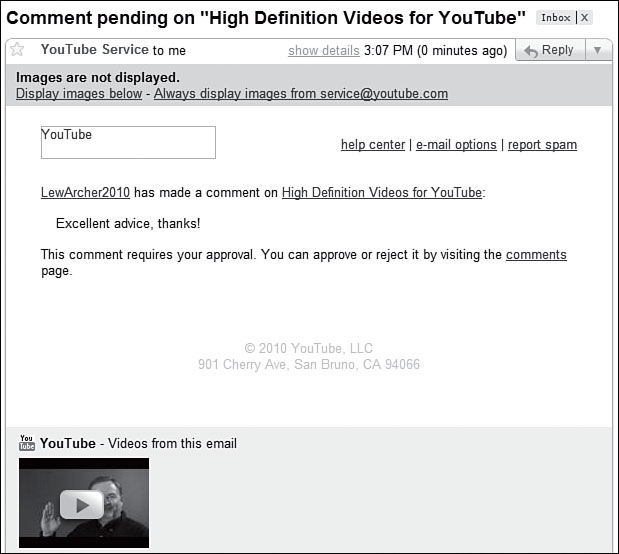
Task: Open LewArcher2010's profile link
Action: [85, 192]
